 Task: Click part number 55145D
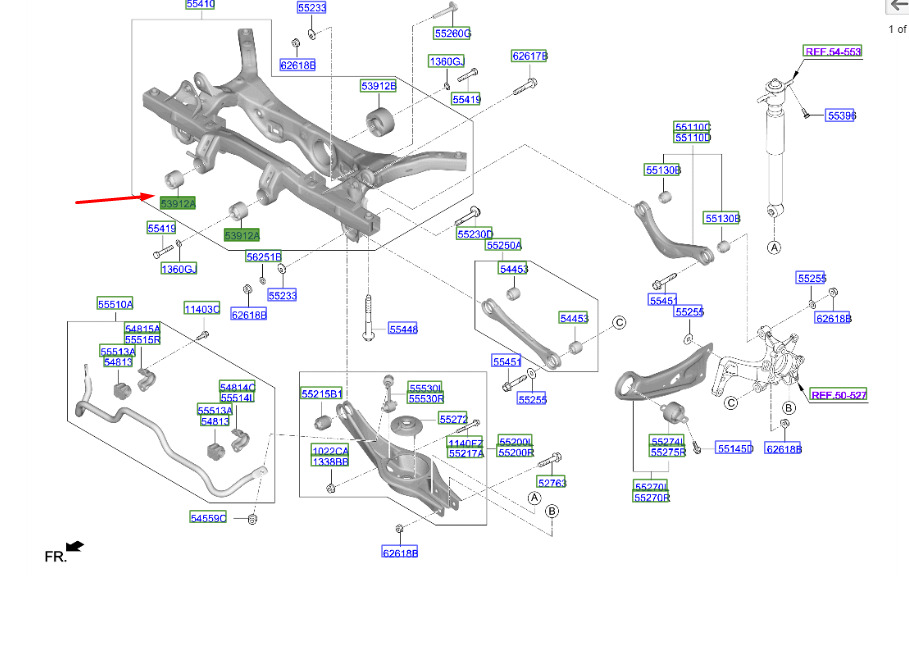(735, 448)
